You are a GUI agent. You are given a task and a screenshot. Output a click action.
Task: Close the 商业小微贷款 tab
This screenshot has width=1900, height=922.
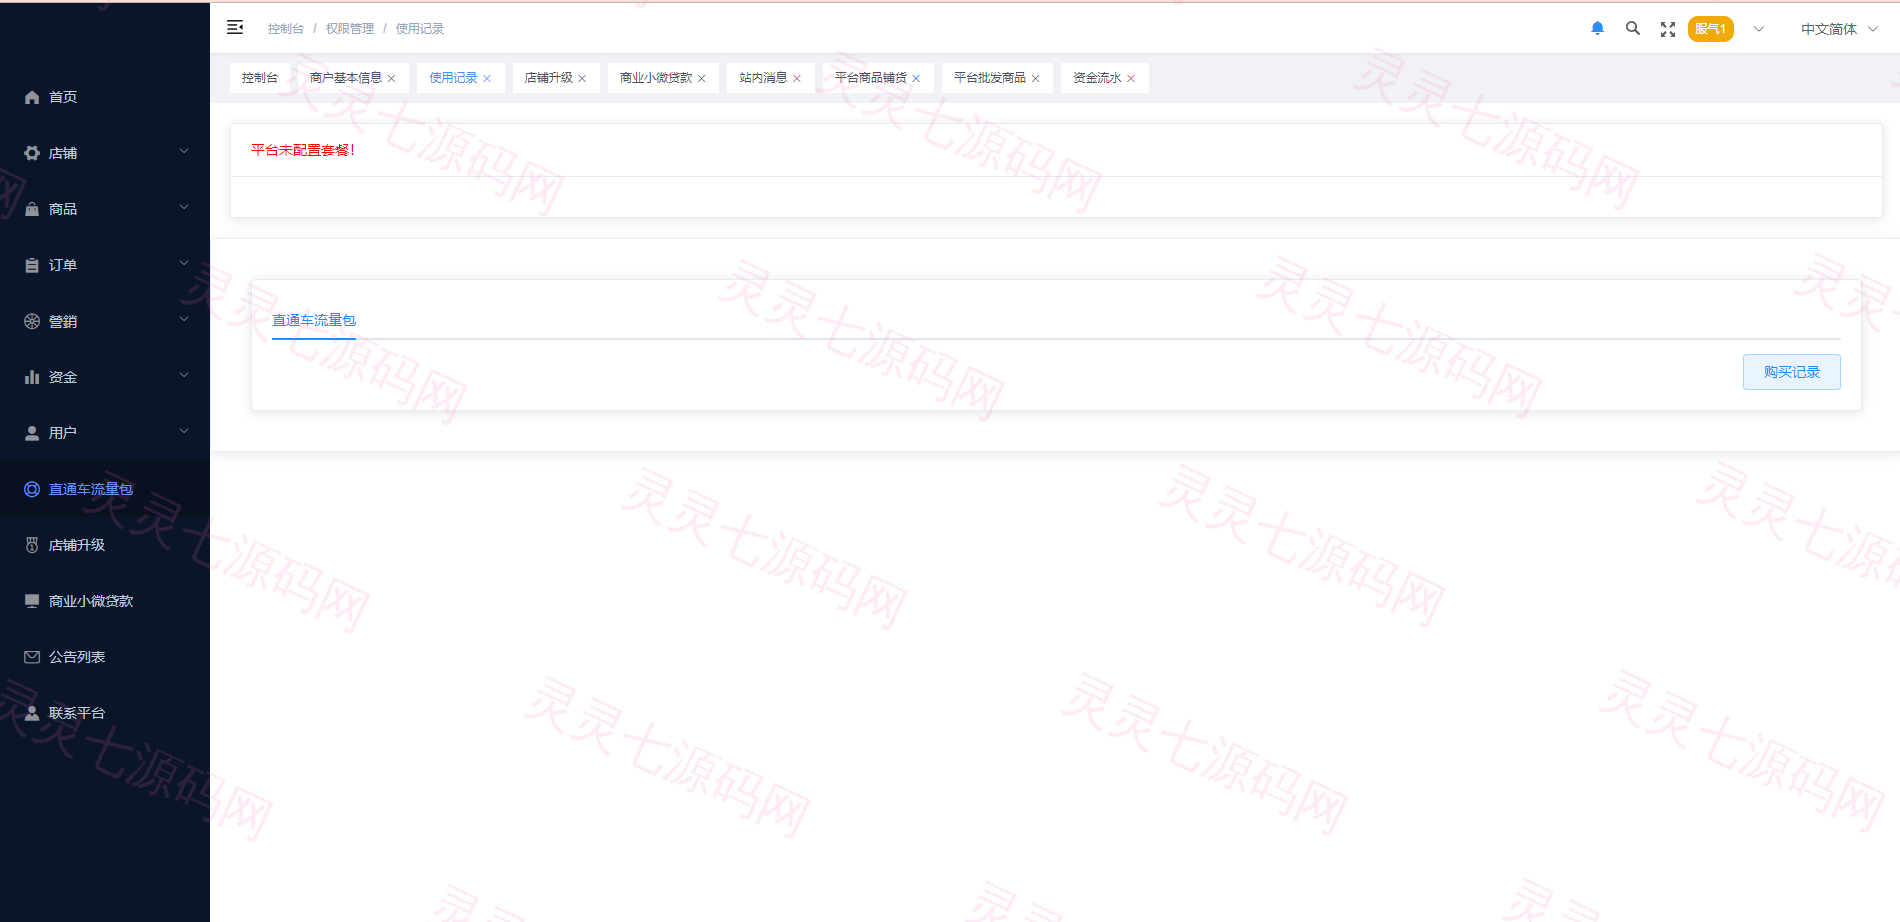702,79
